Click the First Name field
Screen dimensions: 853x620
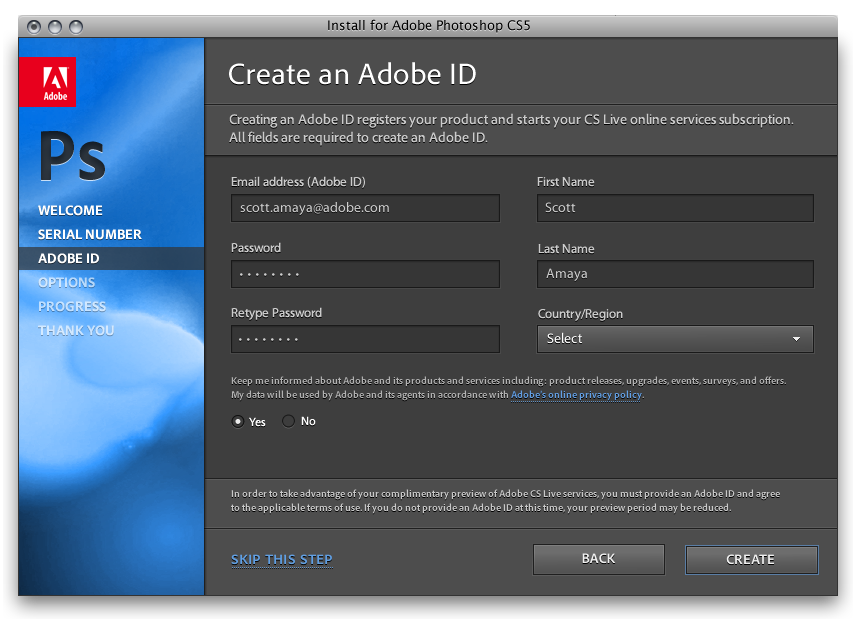pos(675,208)
